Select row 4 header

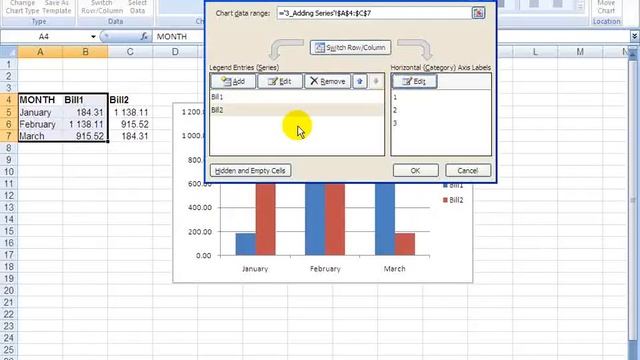[x=9, y=100]
